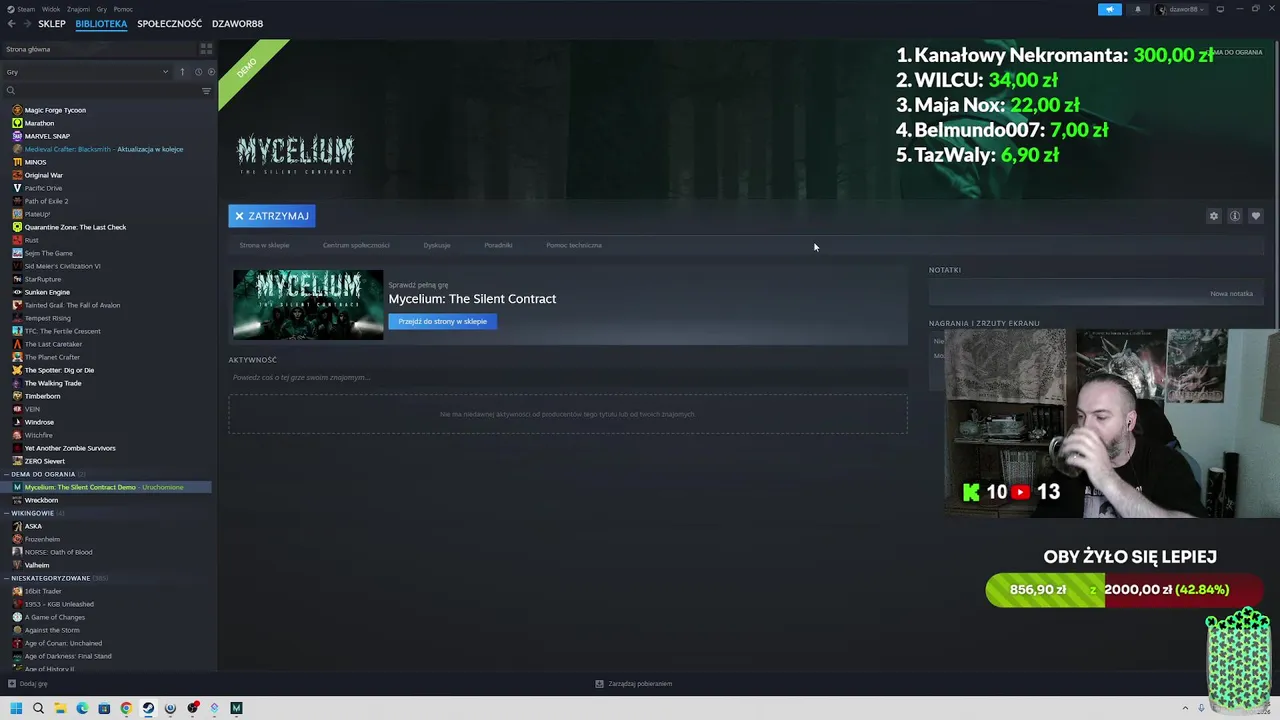
Task: Open the notifications bell
Action: point(1137,9)
